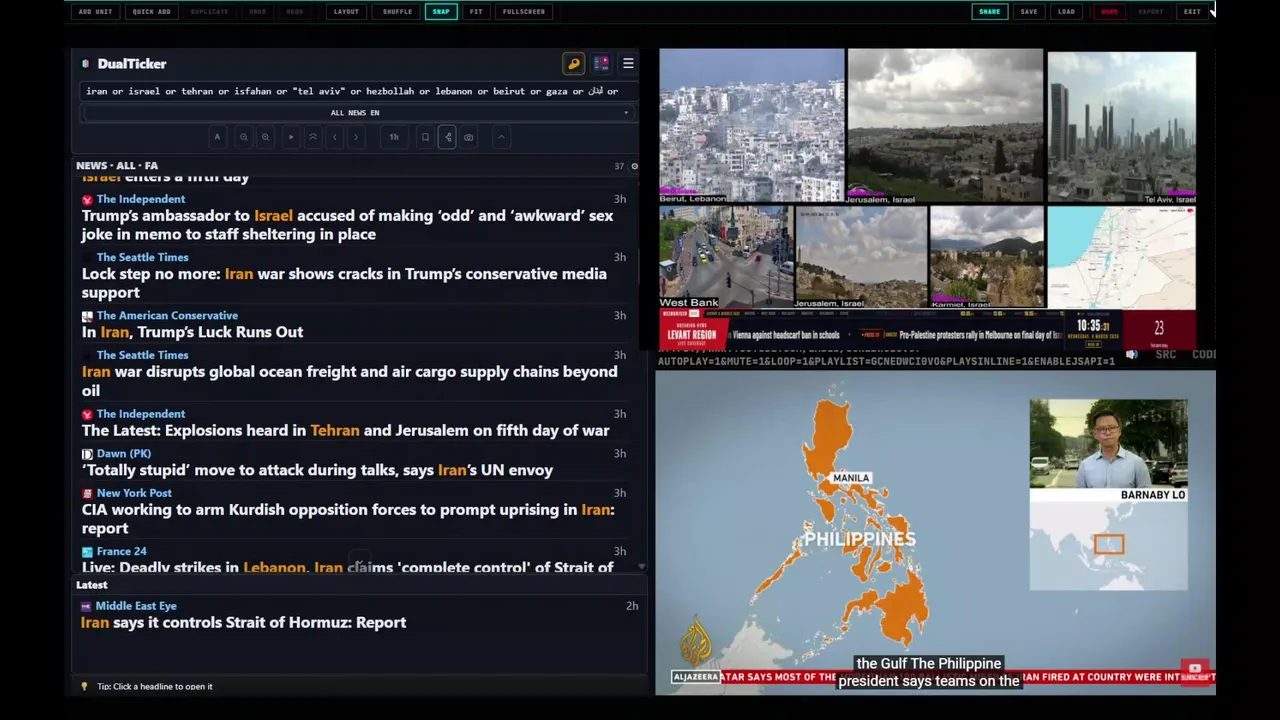
Task: Click the play ticker button
Action: 291,137
